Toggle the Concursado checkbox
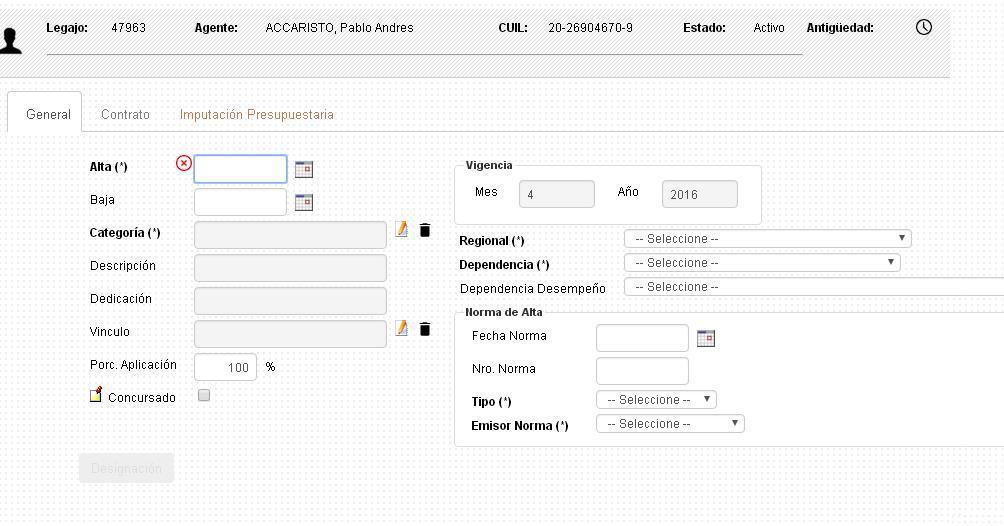 coord(204,396)
